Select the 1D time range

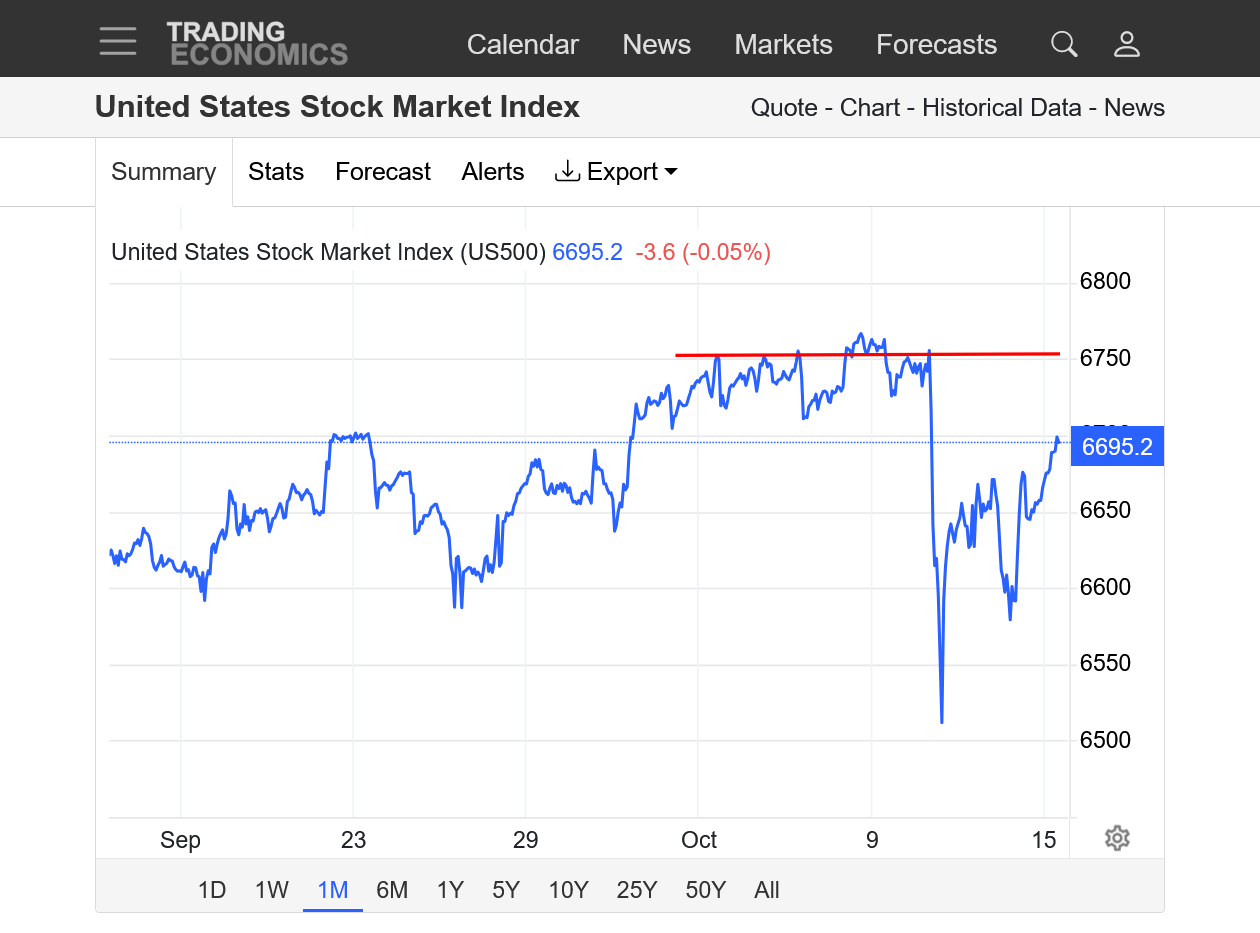click(212, 890)
